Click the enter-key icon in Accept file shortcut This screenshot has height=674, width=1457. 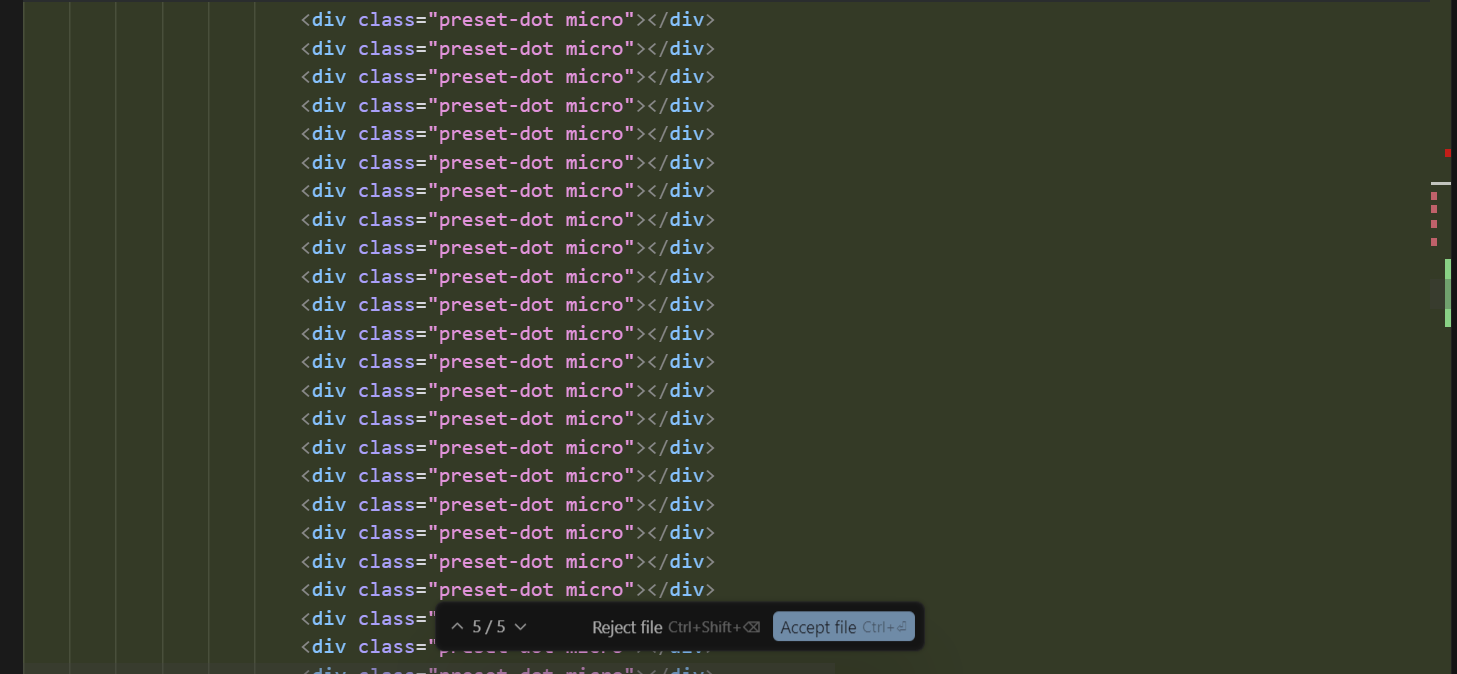pyautogui.click(x=902, y=627)
